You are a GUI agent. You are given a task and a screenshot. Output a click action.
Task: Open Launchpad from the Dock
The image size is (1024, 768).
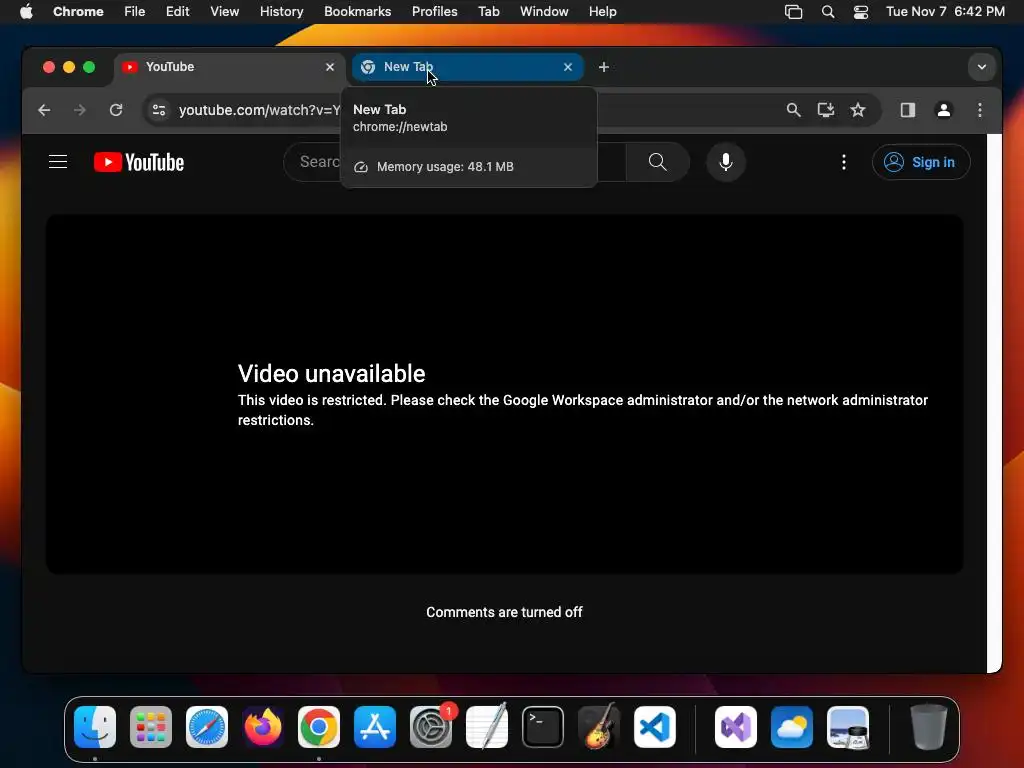[x=151, y=727]
